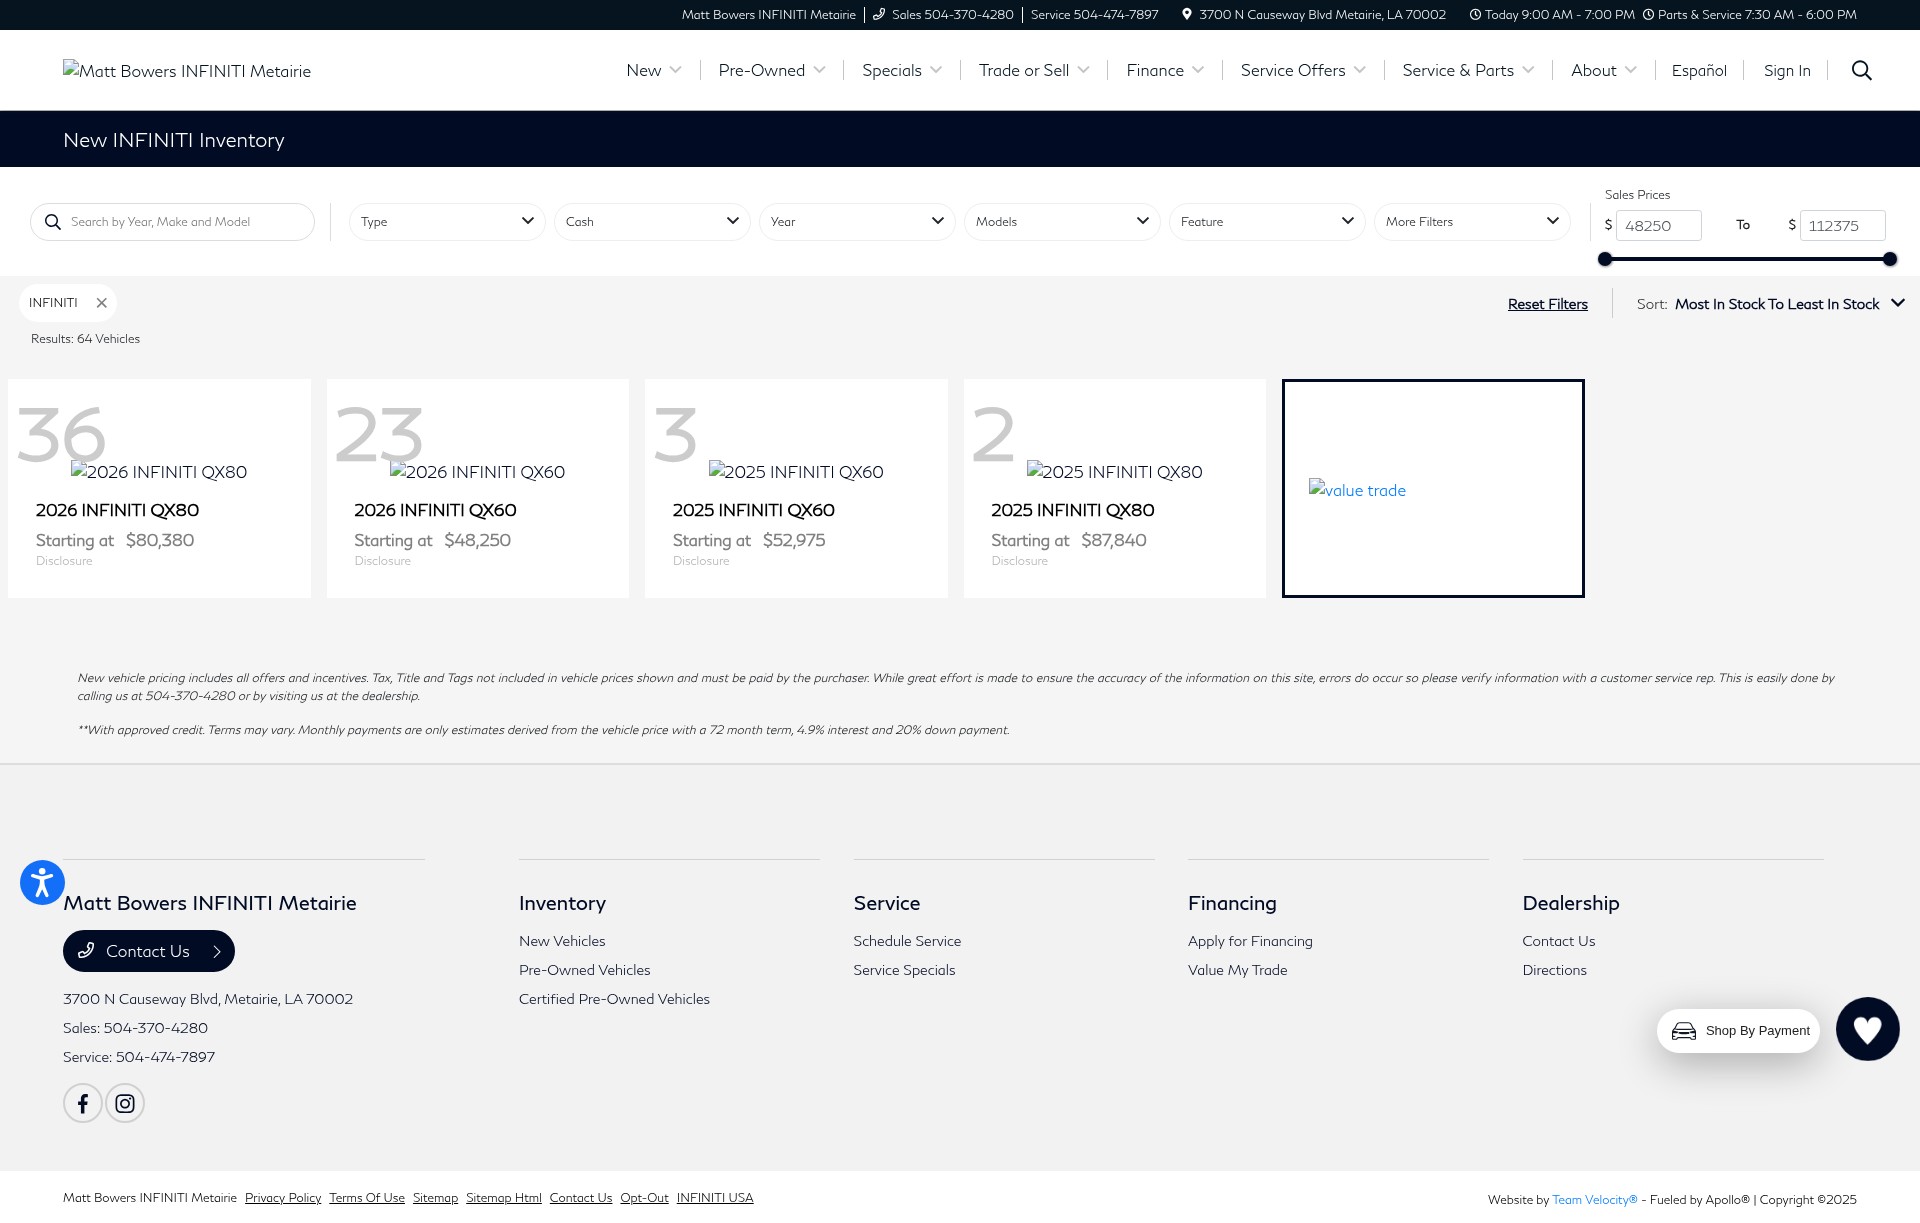Open the Opt-Out footer link
The height and width of the screenshot is (1223, 1920).
coord(644,1198)
